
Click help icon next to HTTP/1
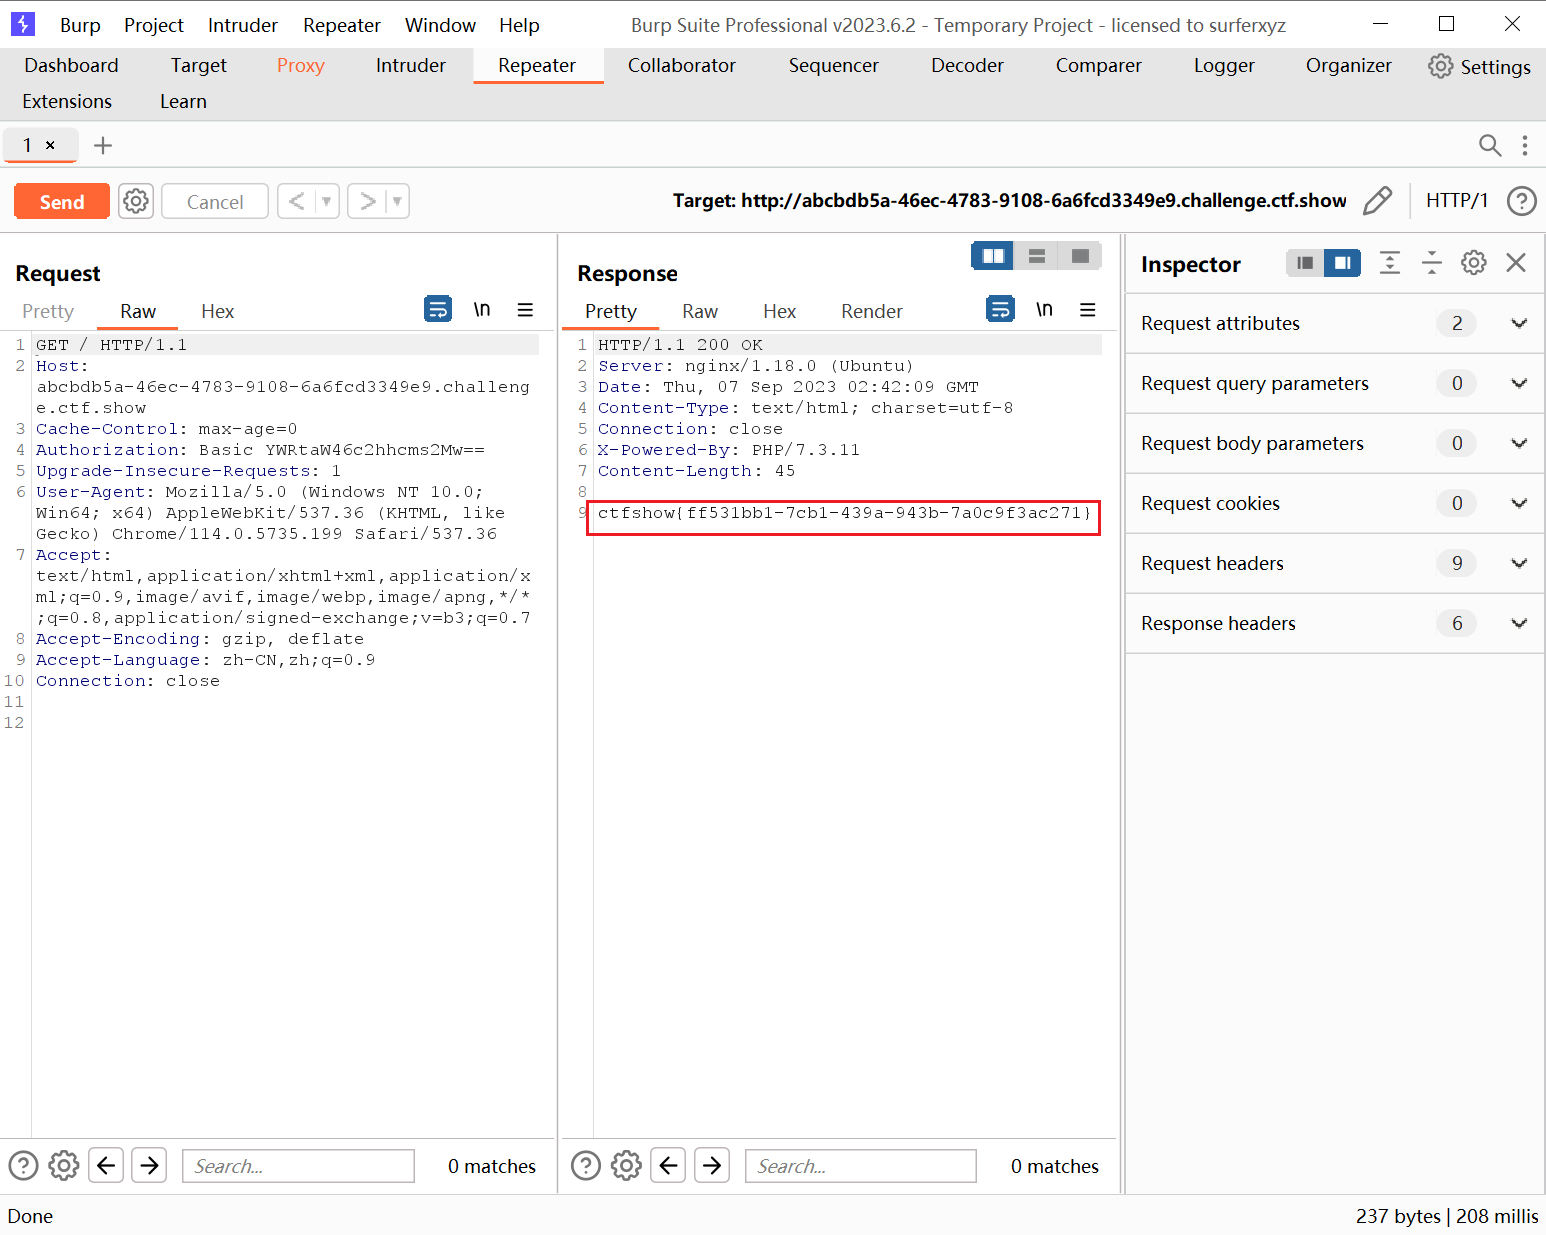click(1521, 201)
